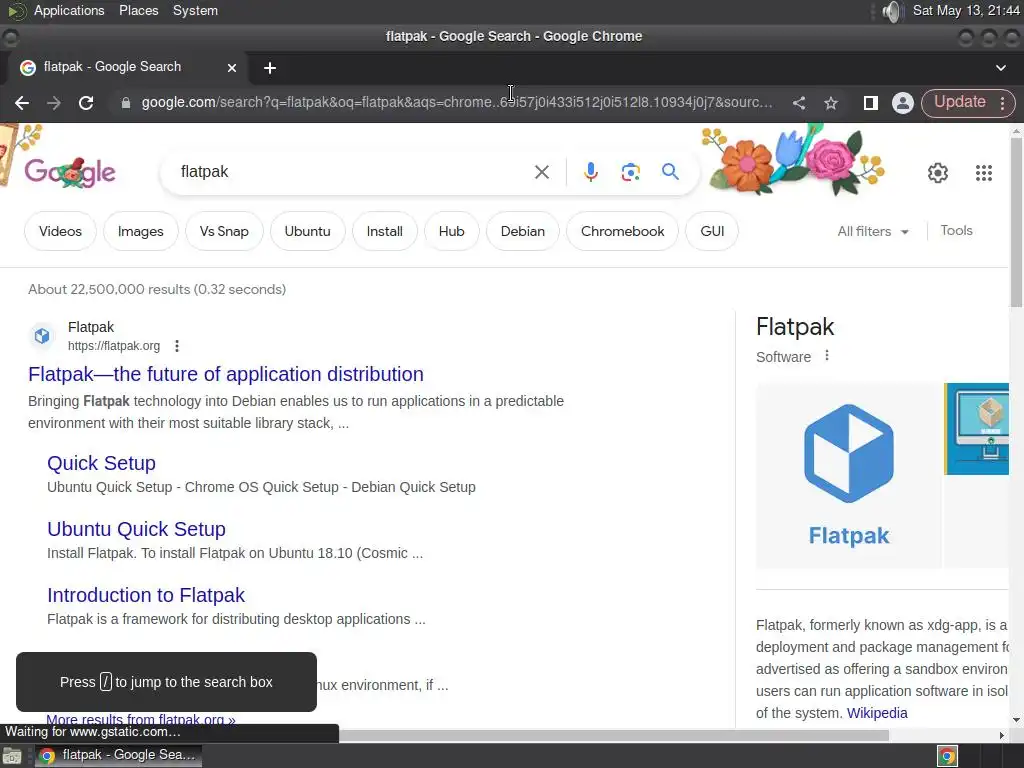Filter results by Images
This screenshot has width=1024, height=768.
click(x=140, y=231)
